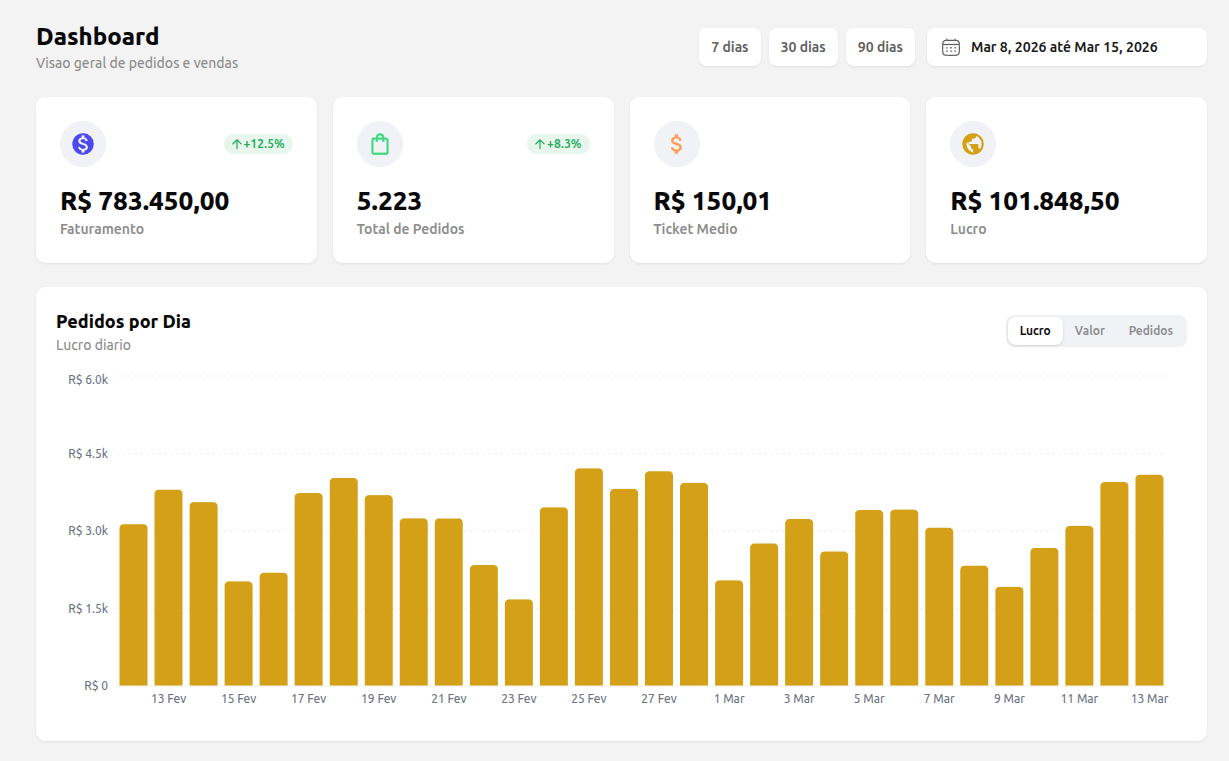Click the shopping bag icon for Total de Pedidos
Viewport: 1229px width, 761px height.
(380, 144)
